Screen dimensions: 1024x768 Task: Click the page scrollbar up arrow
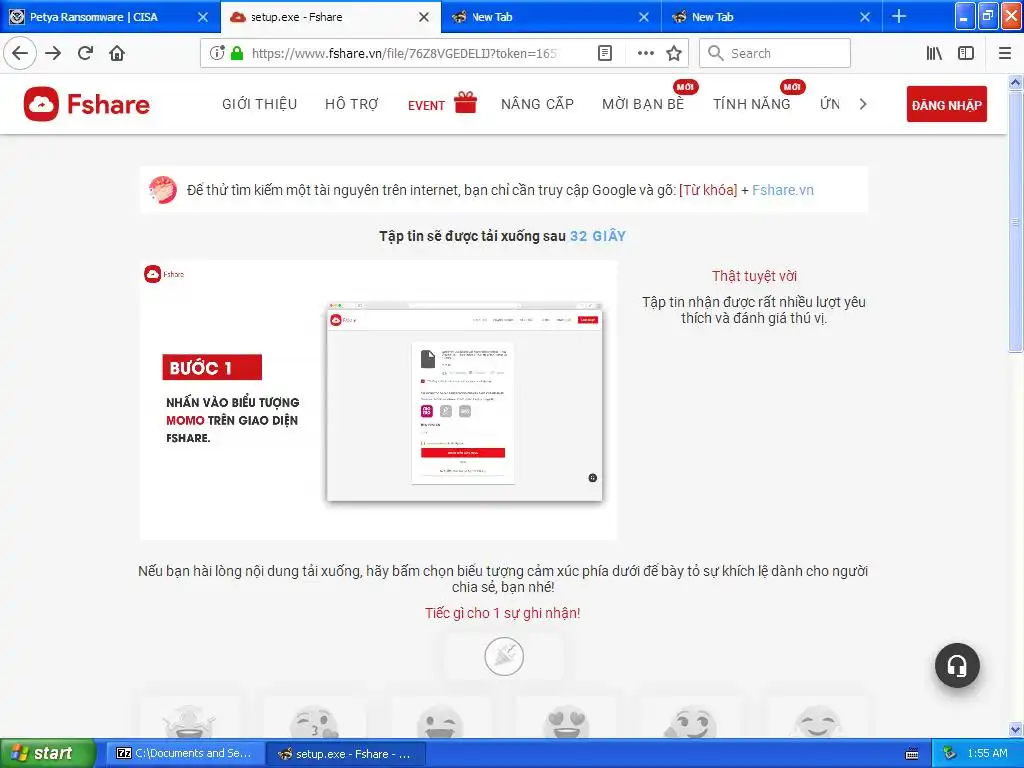pos(1016,82)
